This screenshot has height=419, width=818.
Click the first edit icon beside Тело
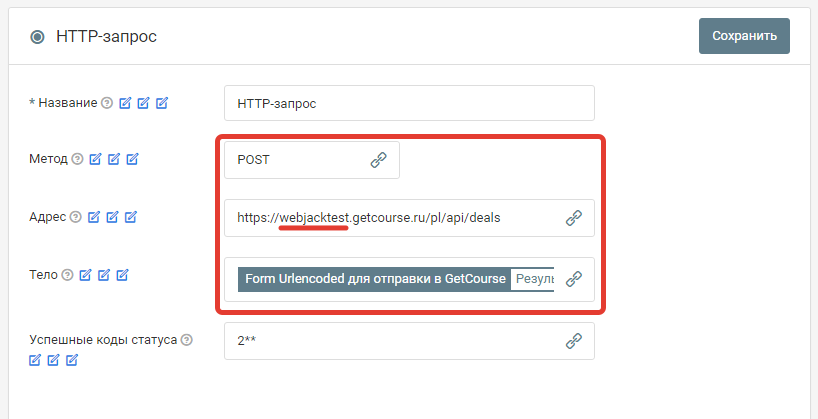coord(85,274)
